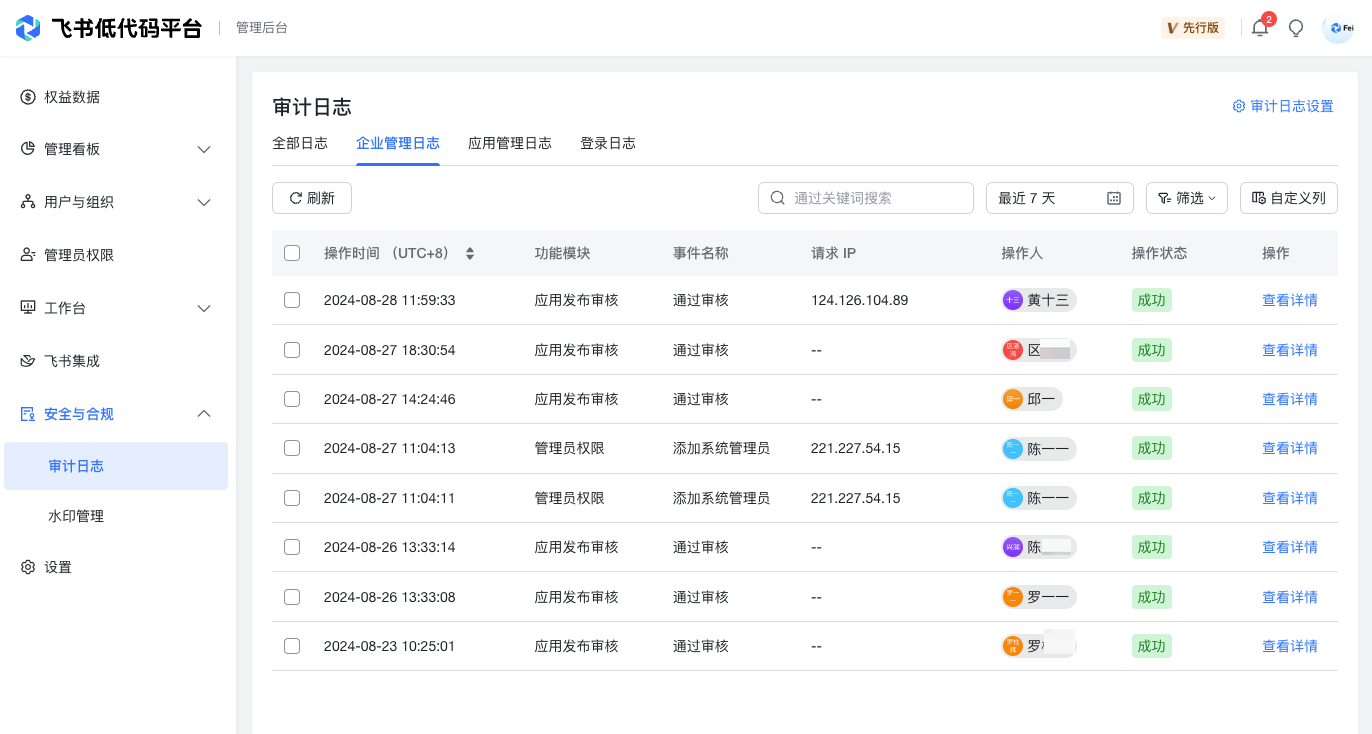This screenshot has height=734, width=1372.
Task: Open the notifications bell
Action: [x=1260, y=28]
